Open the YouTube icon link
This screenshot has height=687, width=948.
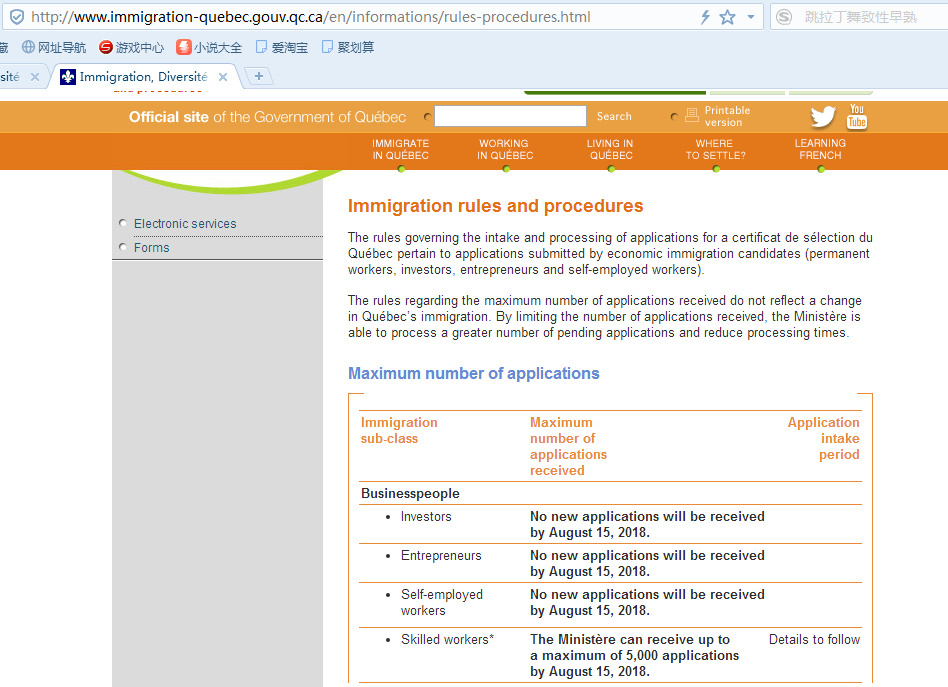click(857, 116)
